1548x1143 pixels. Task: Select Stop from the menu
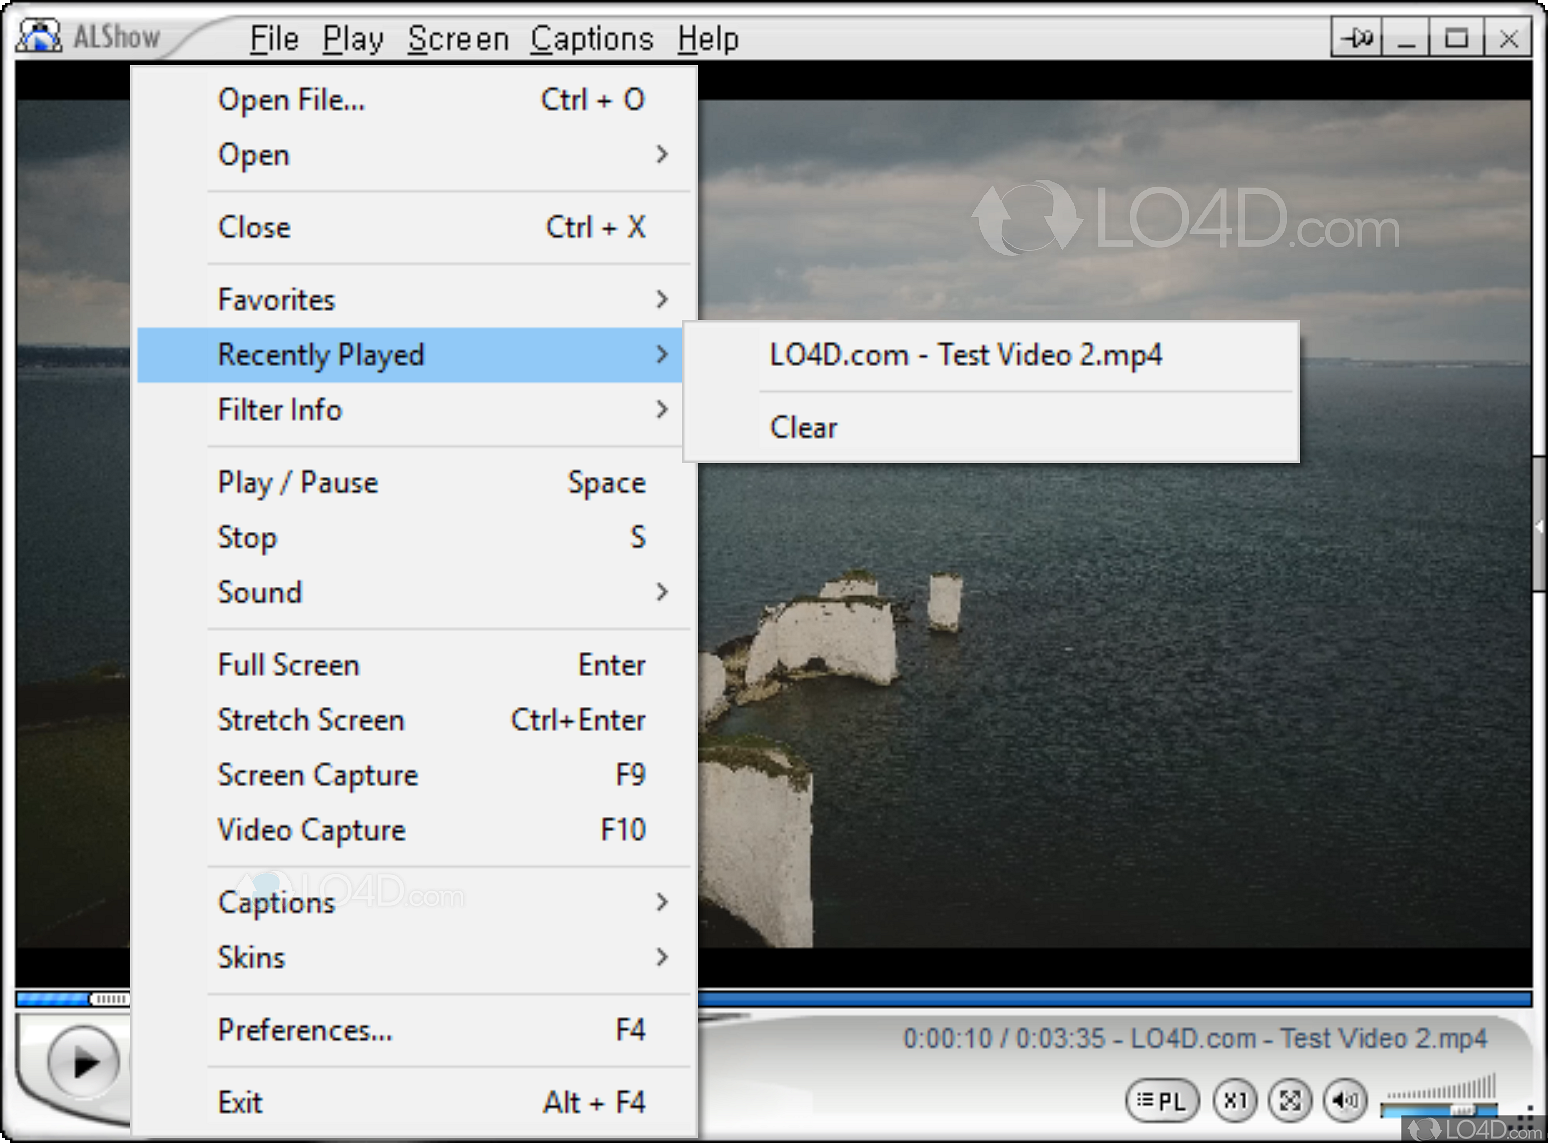(414, 538)
